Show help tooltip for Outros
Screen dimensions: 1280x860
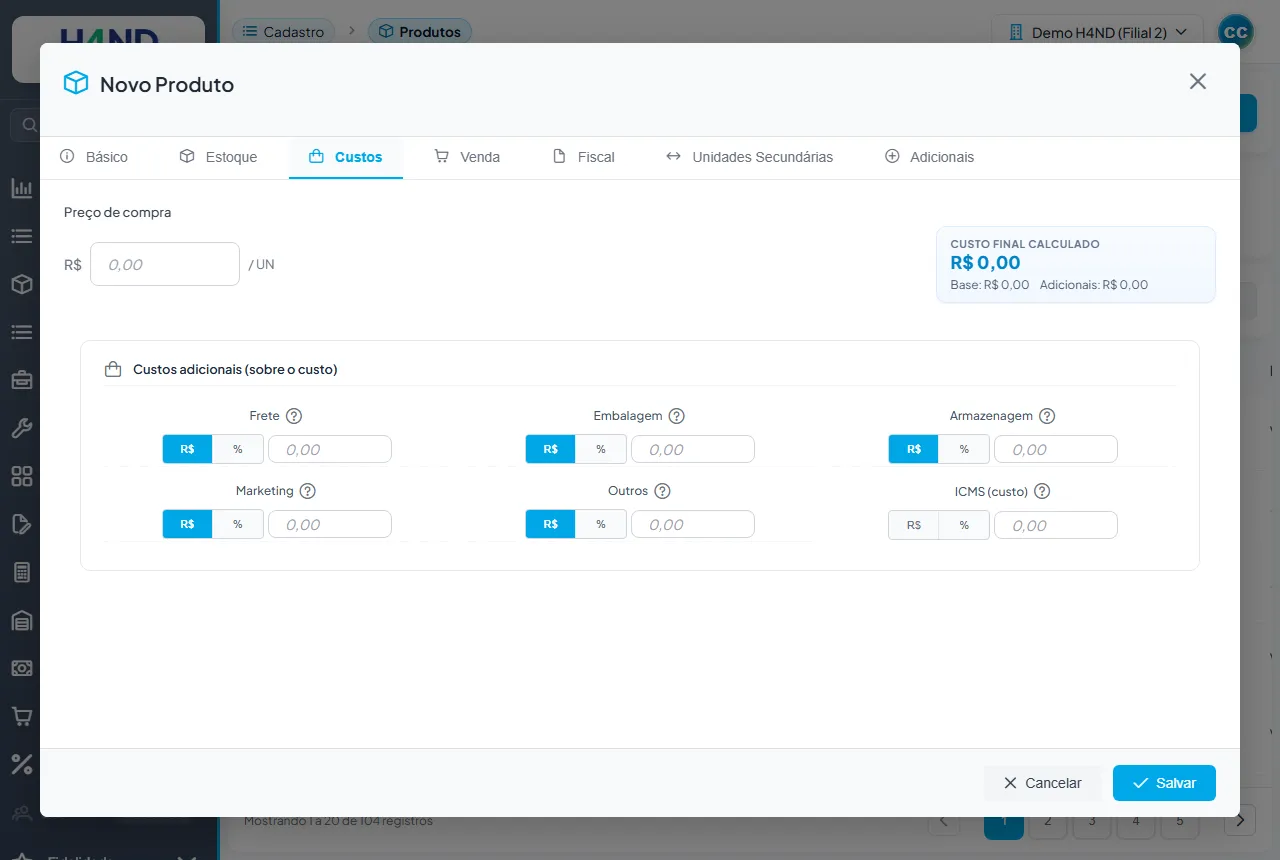662,491
